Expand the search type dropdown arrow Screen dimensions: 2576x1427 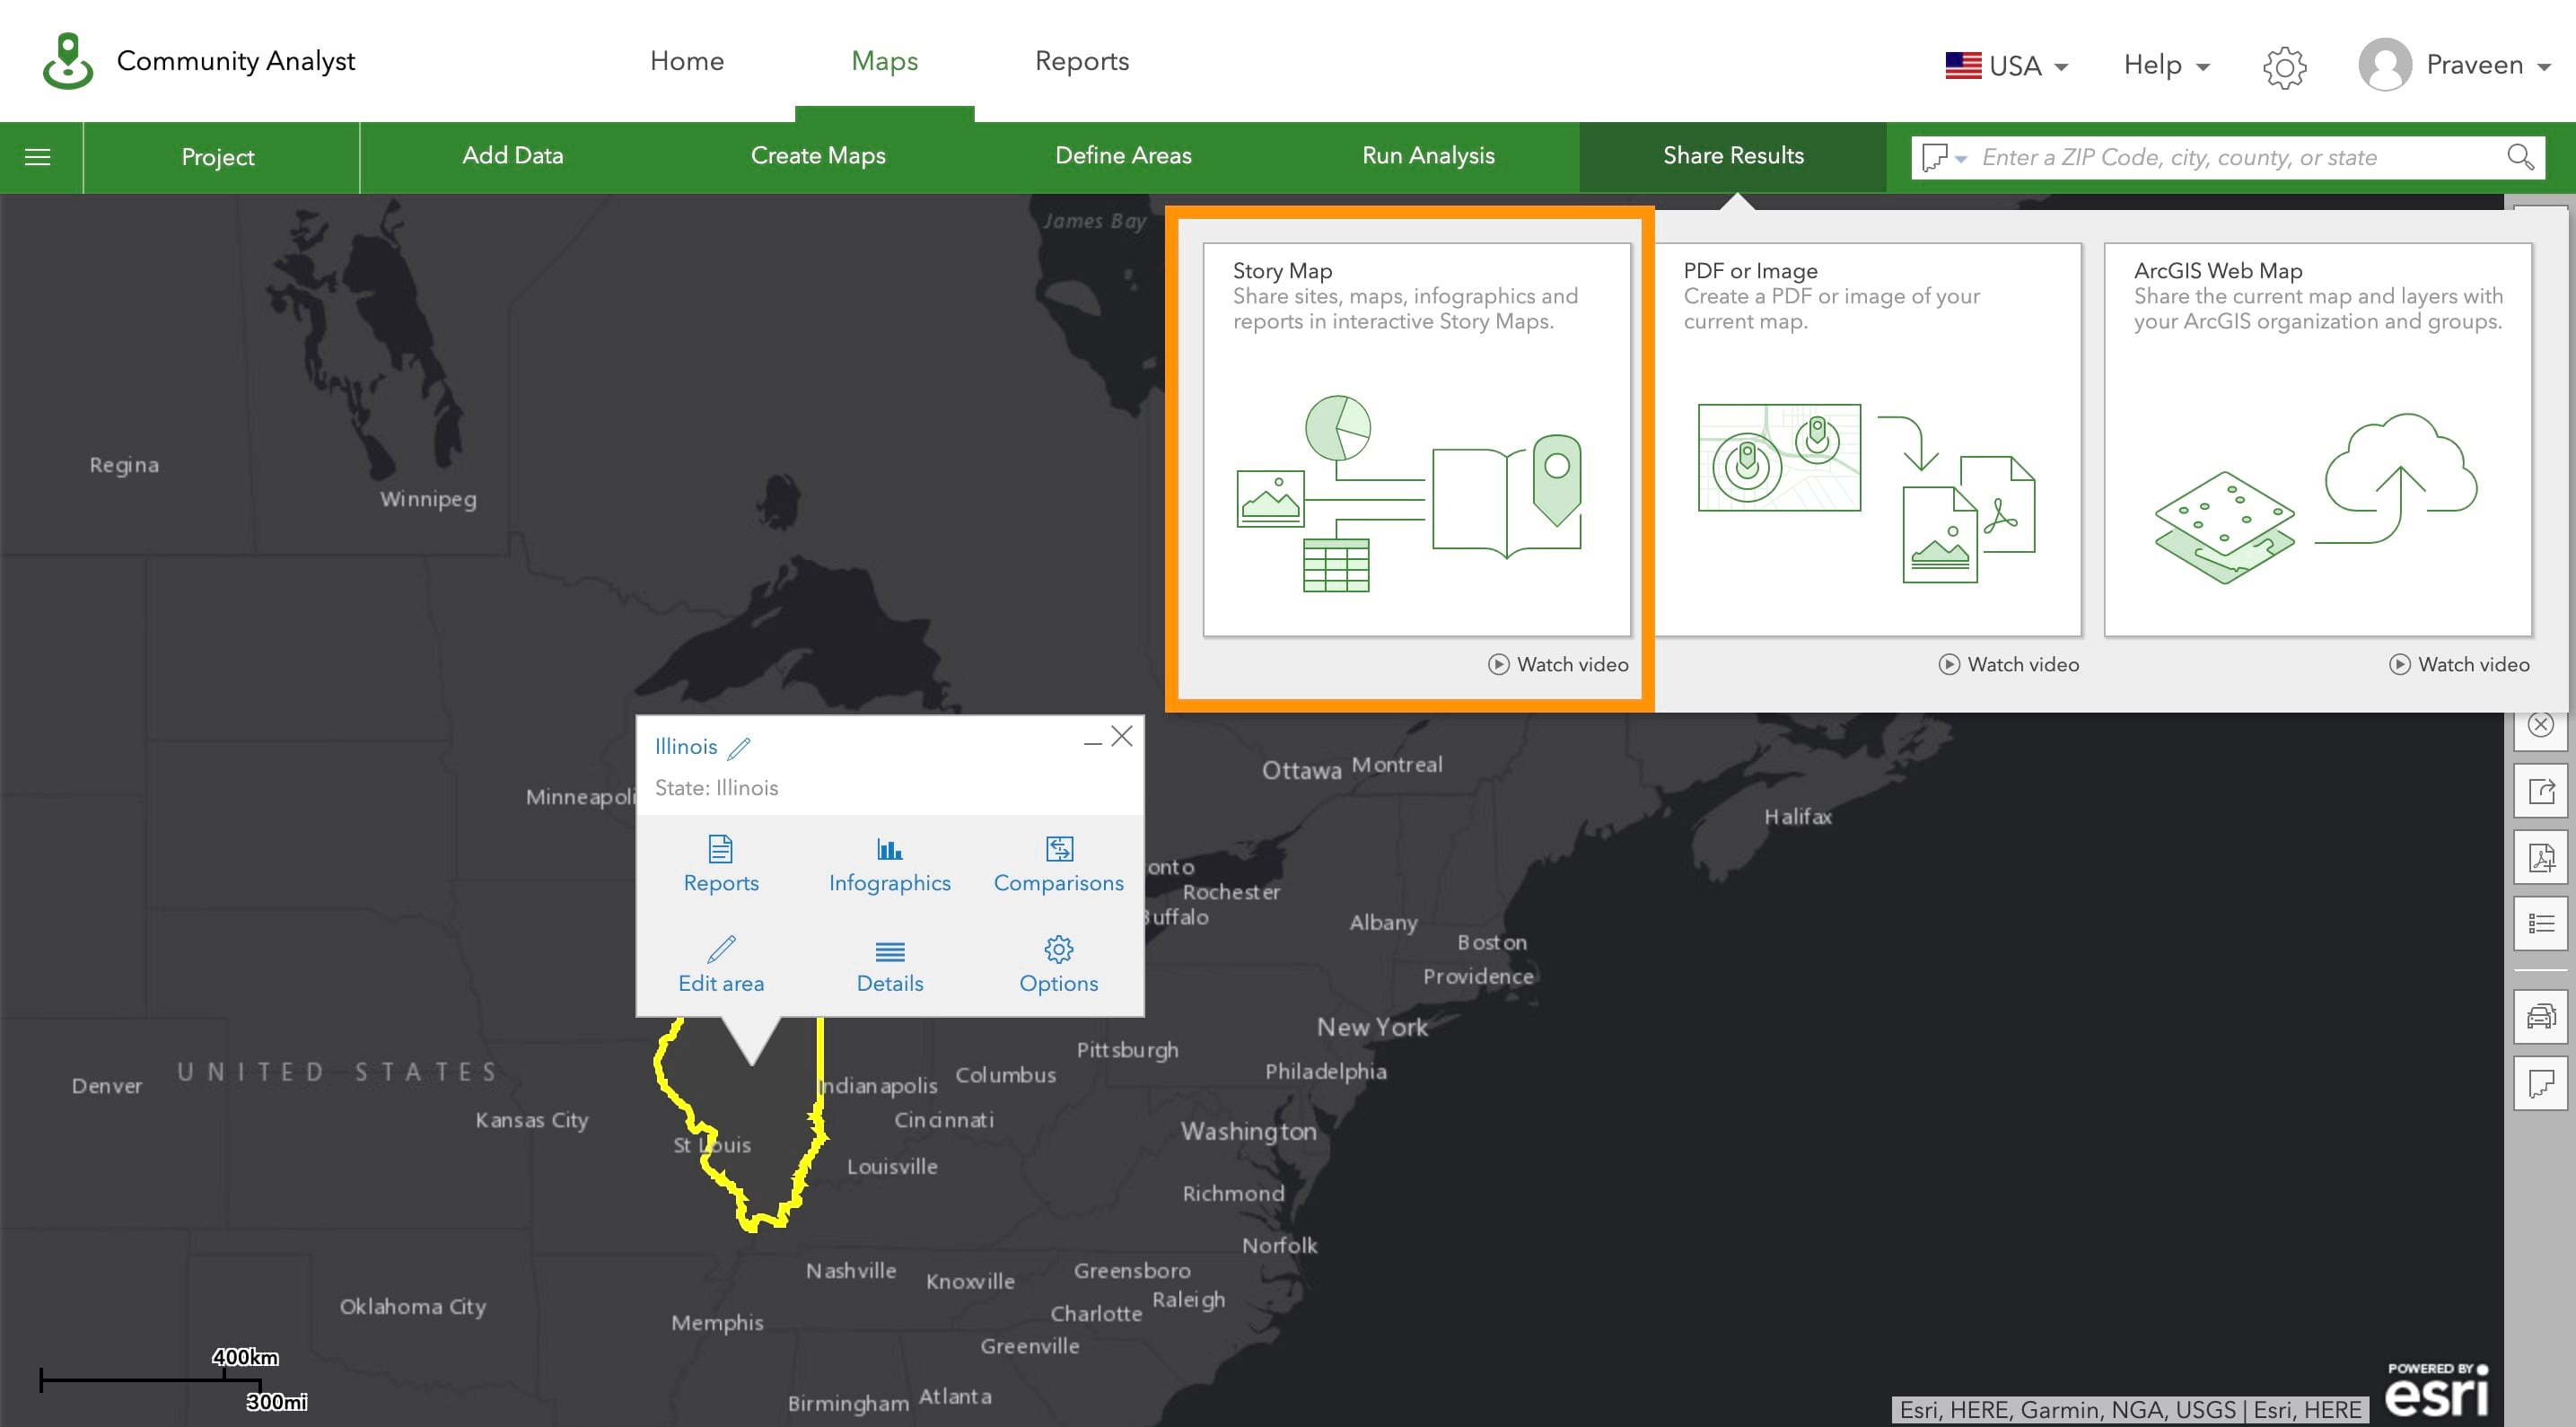point(1961,158)
